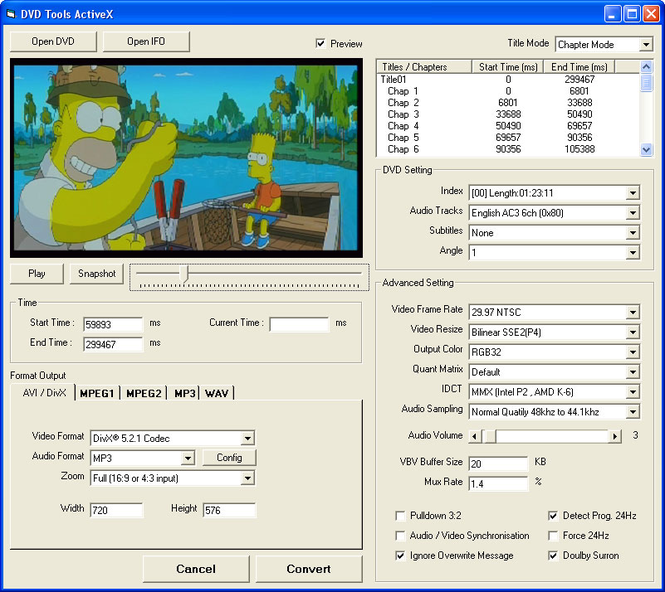This screenshot has height=592, width=665.
Task: Click the Mux Rate field
Action: (498, 483)
